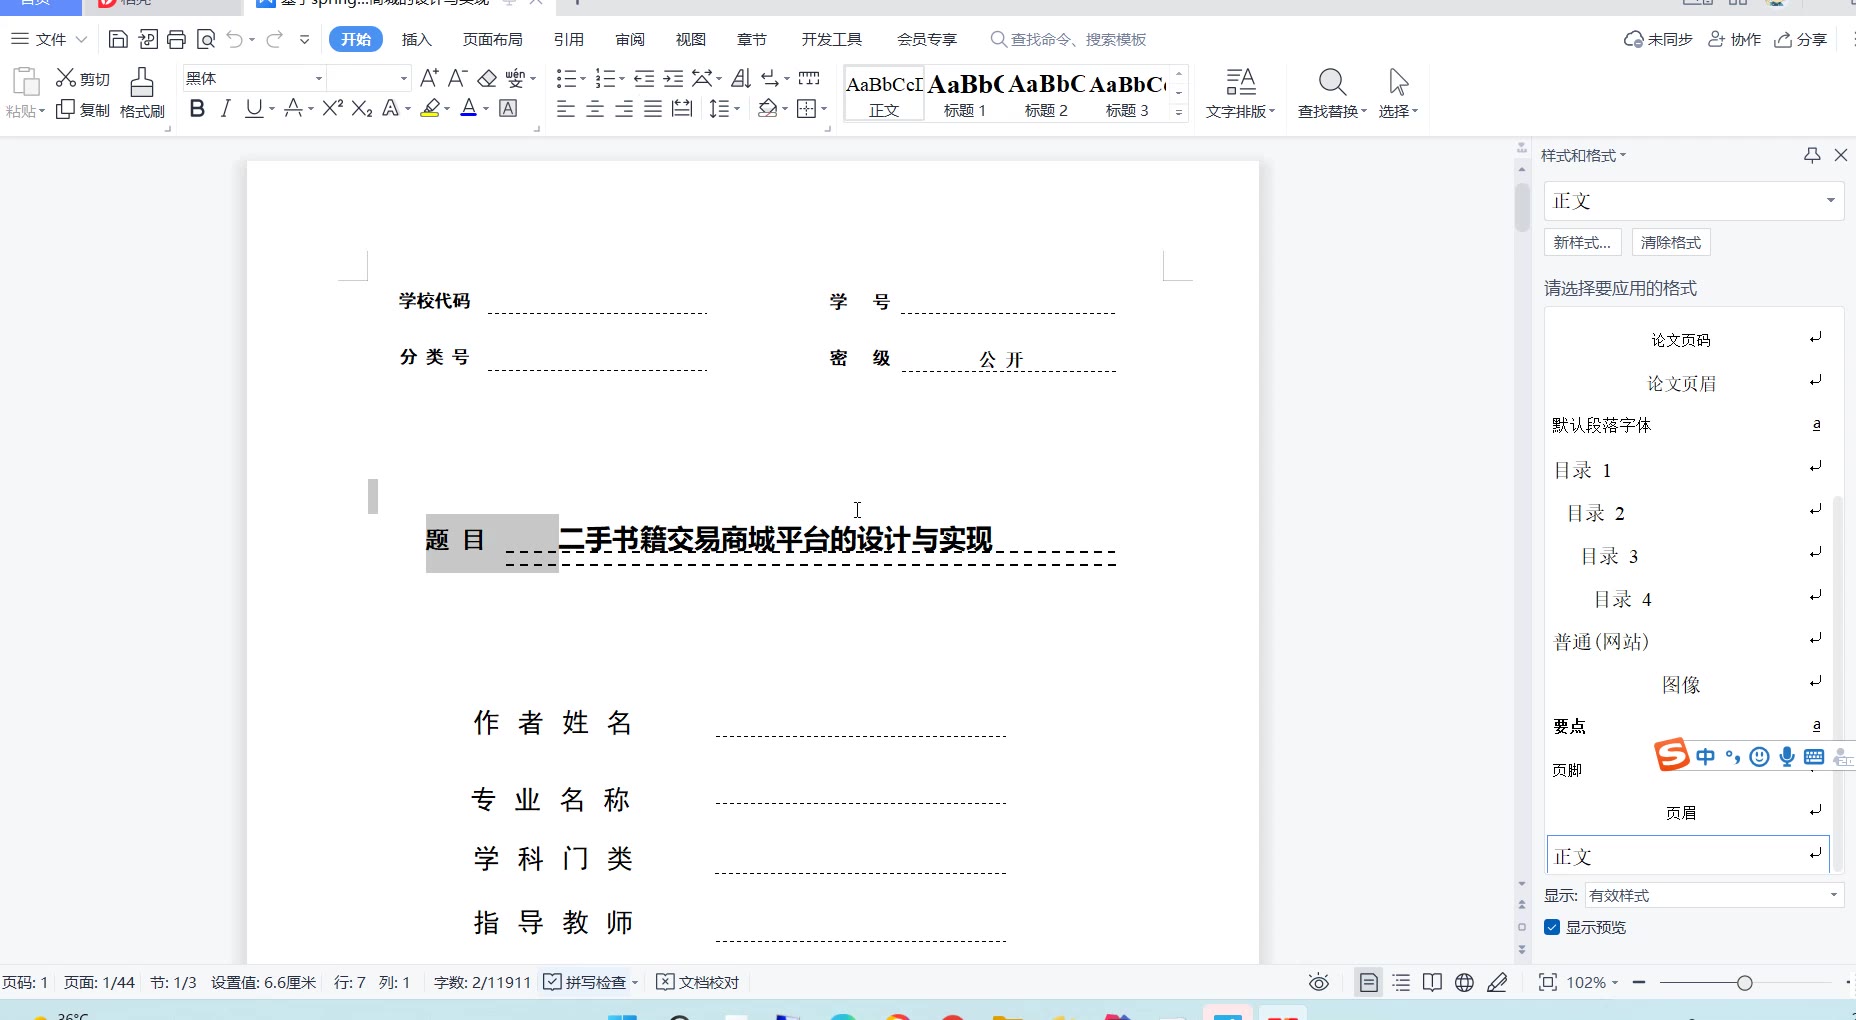Uncheck the 显示预览 checkbox
Image resolution: width=1856 pixels, height=1020 pixels.
pyautogui.click(x=1552, y=927)
